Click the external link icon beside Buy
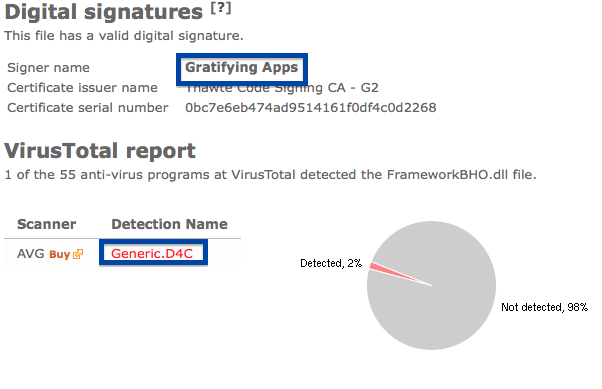This screenshot has height=389, width=602. pos(78,254)
